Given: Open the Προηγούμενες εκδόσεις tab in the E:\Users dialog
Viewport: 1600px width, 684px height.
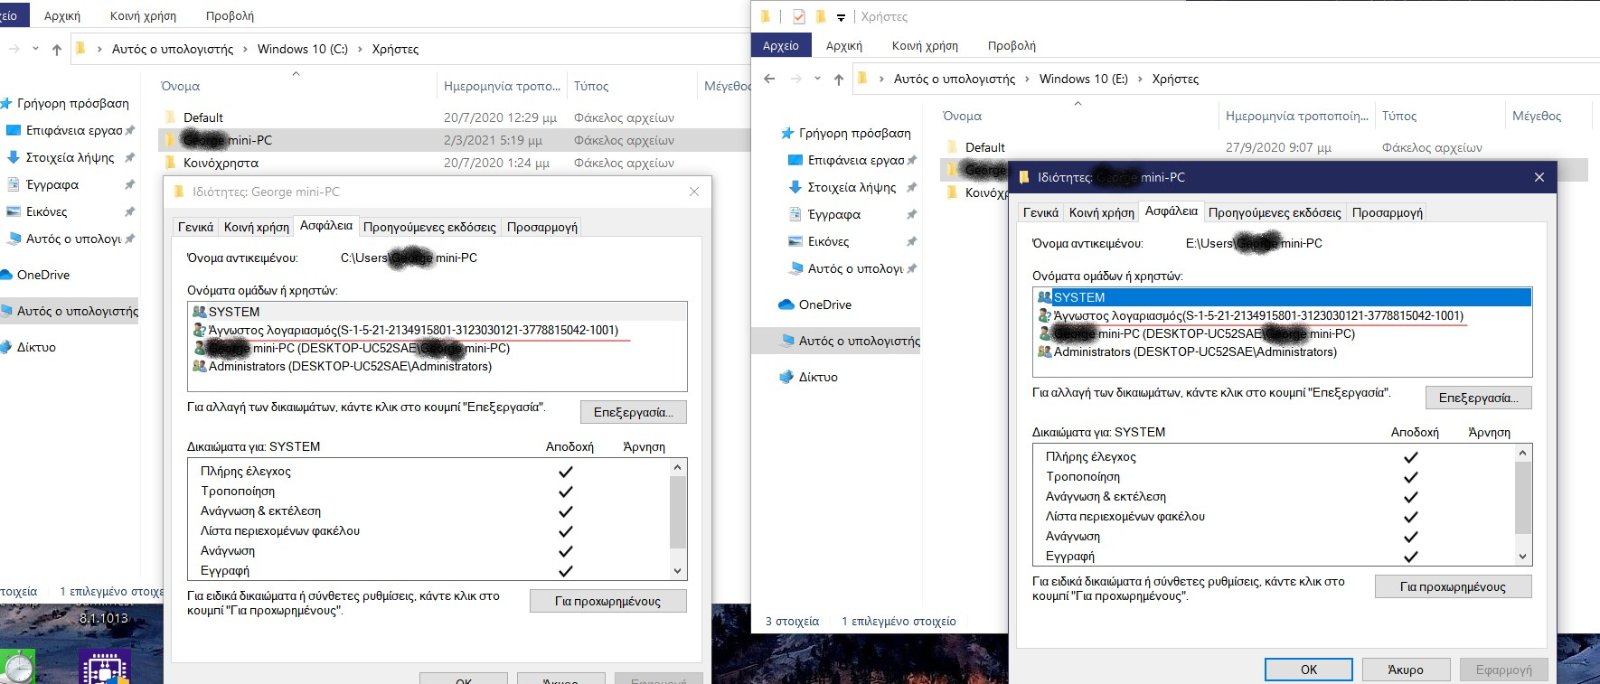Looking at the screenshot, I should [1274, 213].
